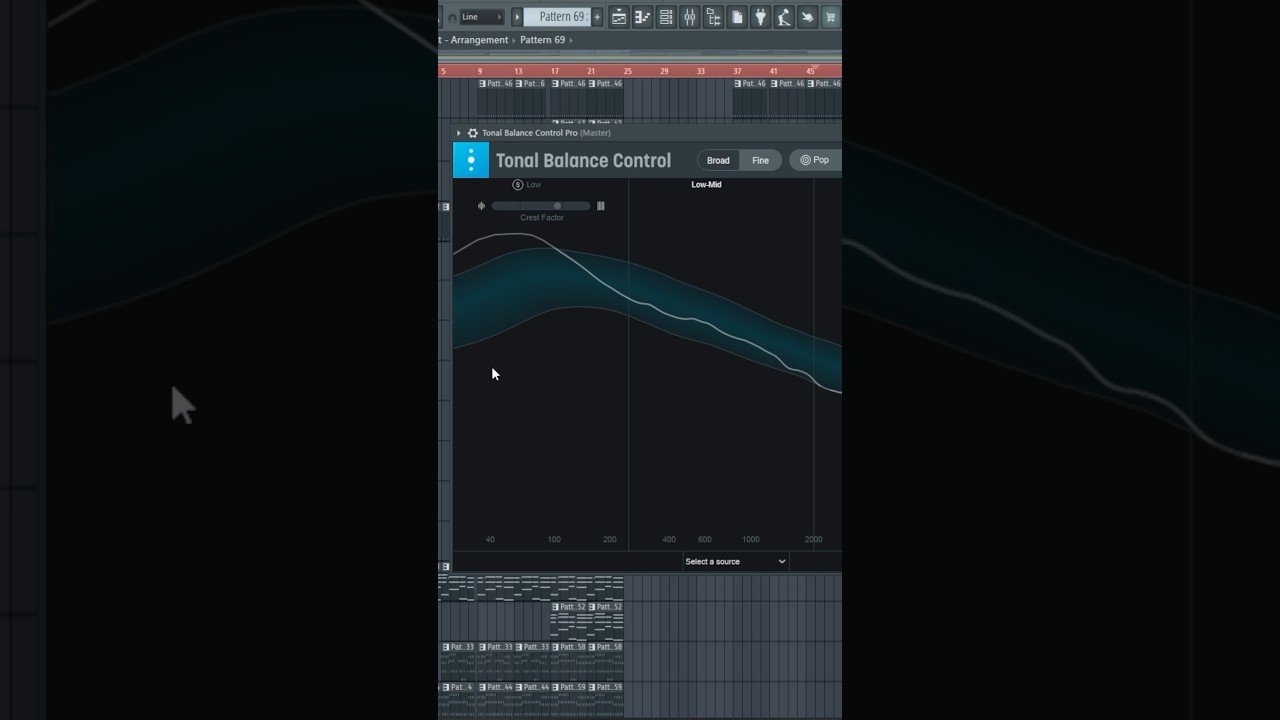
Task: Click the 40 frequency label
Action: click(490, 539)
